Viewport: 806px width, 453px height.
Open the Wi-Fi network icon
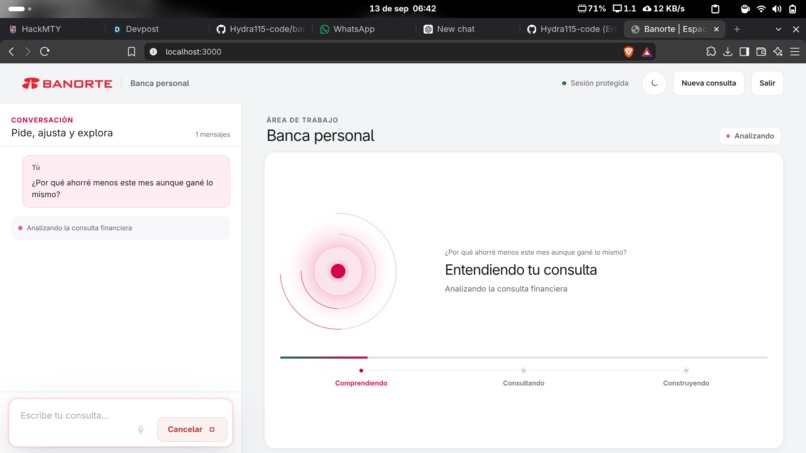coord(761,9)
